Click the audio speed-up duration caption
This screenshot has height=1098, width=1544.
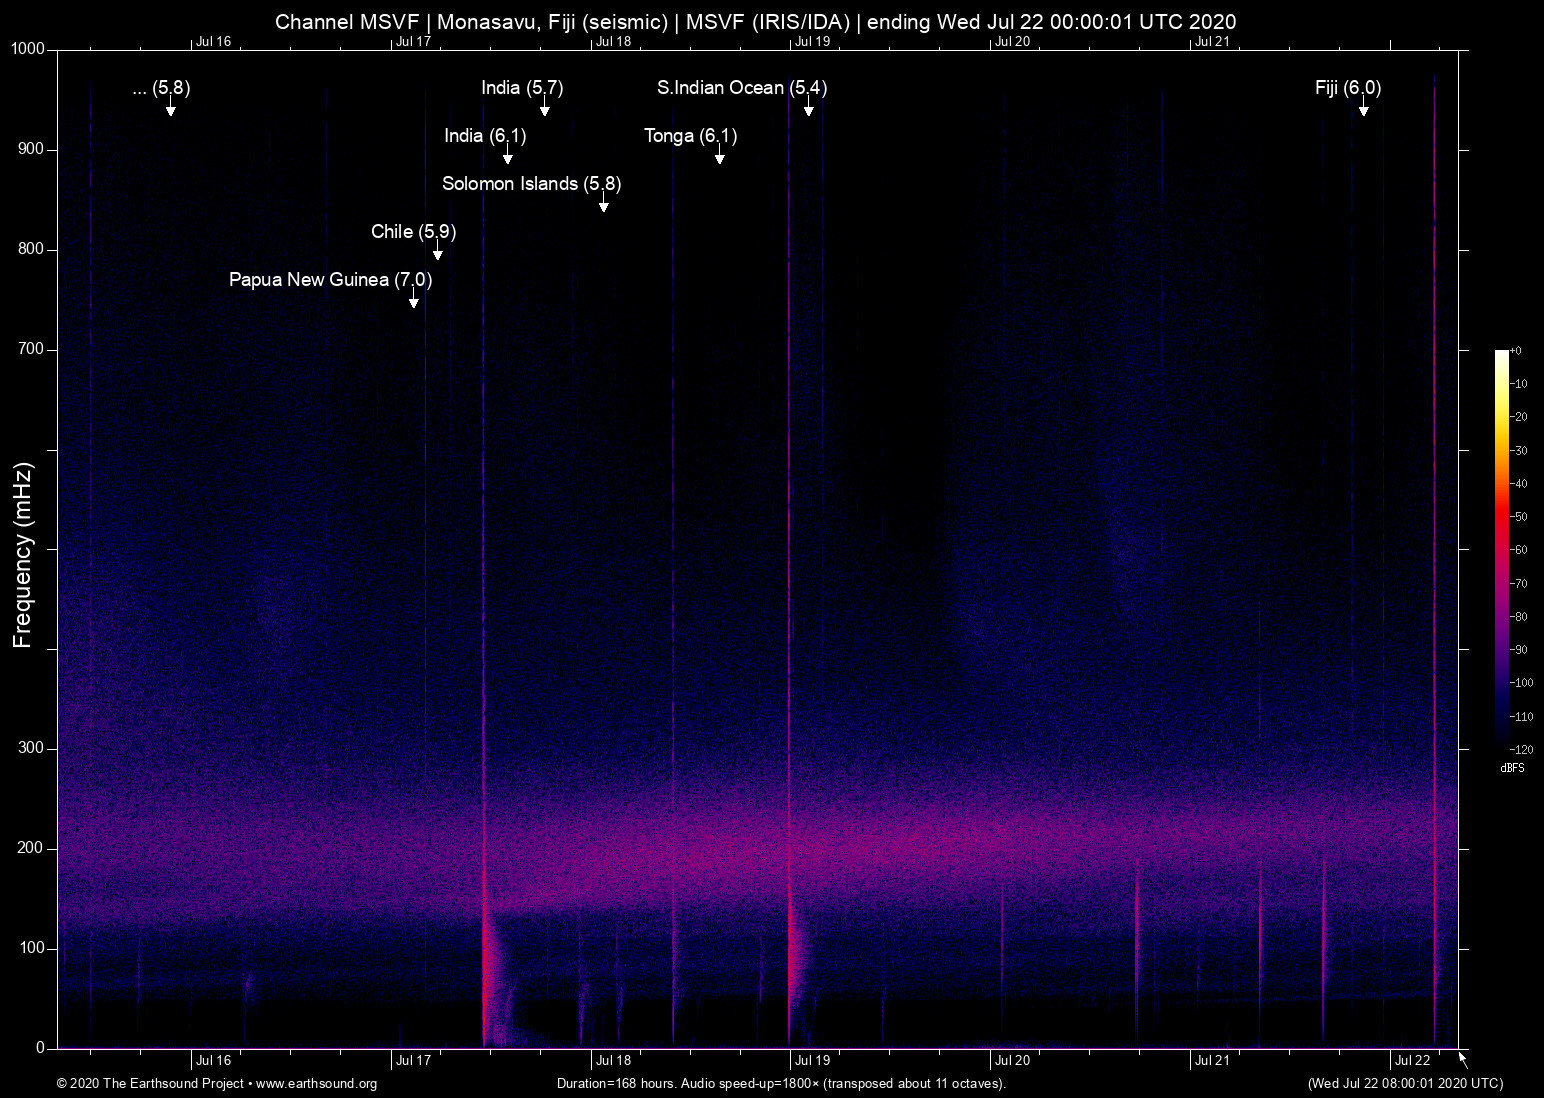click(781, 1084)
